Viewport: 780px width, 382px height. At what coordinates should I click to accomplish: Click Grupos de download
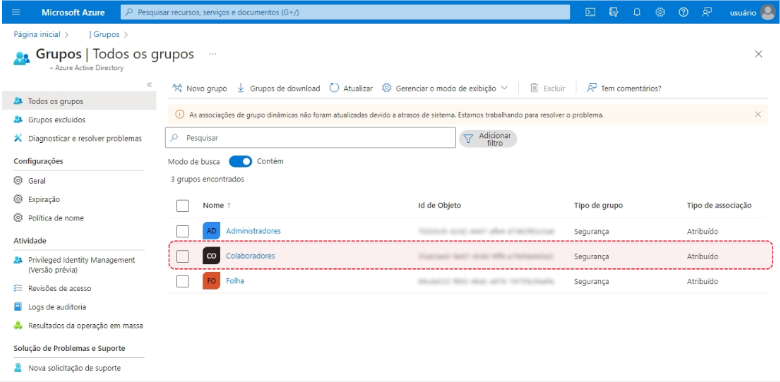pyautogui.click(x=278, y=88)
